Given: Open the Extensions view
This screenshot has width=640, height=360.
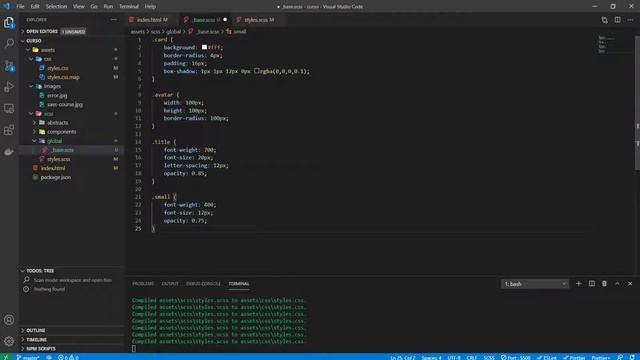Looking at the screenshot, I should (x=9, y=130).
